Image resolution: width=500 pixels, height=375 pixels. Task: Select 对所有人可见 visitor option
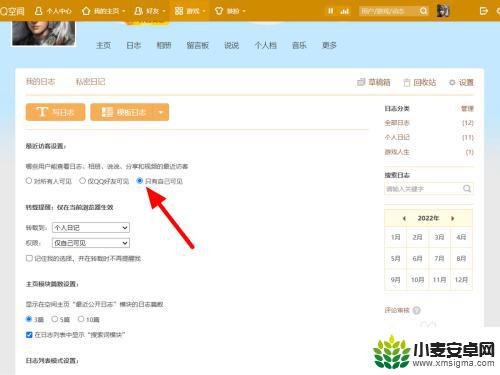[x=29, y=181]
